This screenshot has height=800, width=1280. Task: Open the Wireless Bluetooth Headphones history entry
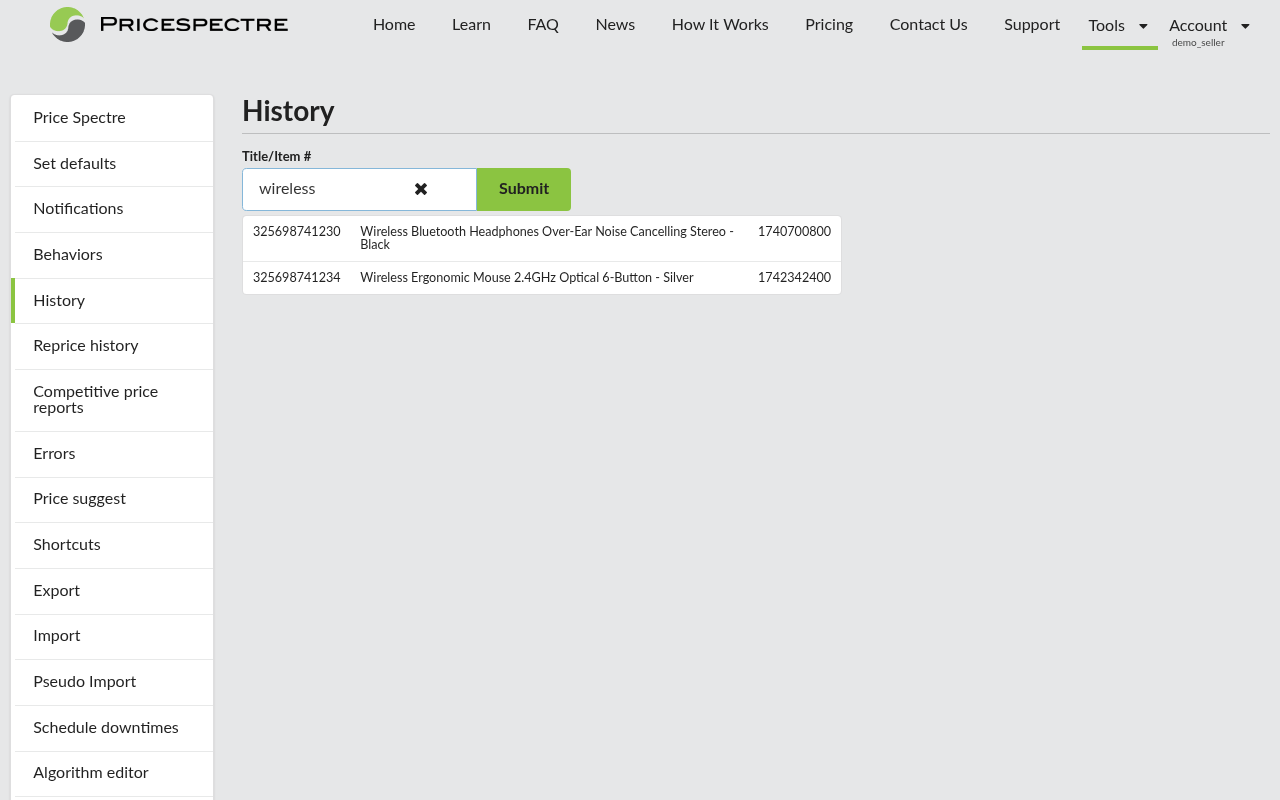click(541, 238)
